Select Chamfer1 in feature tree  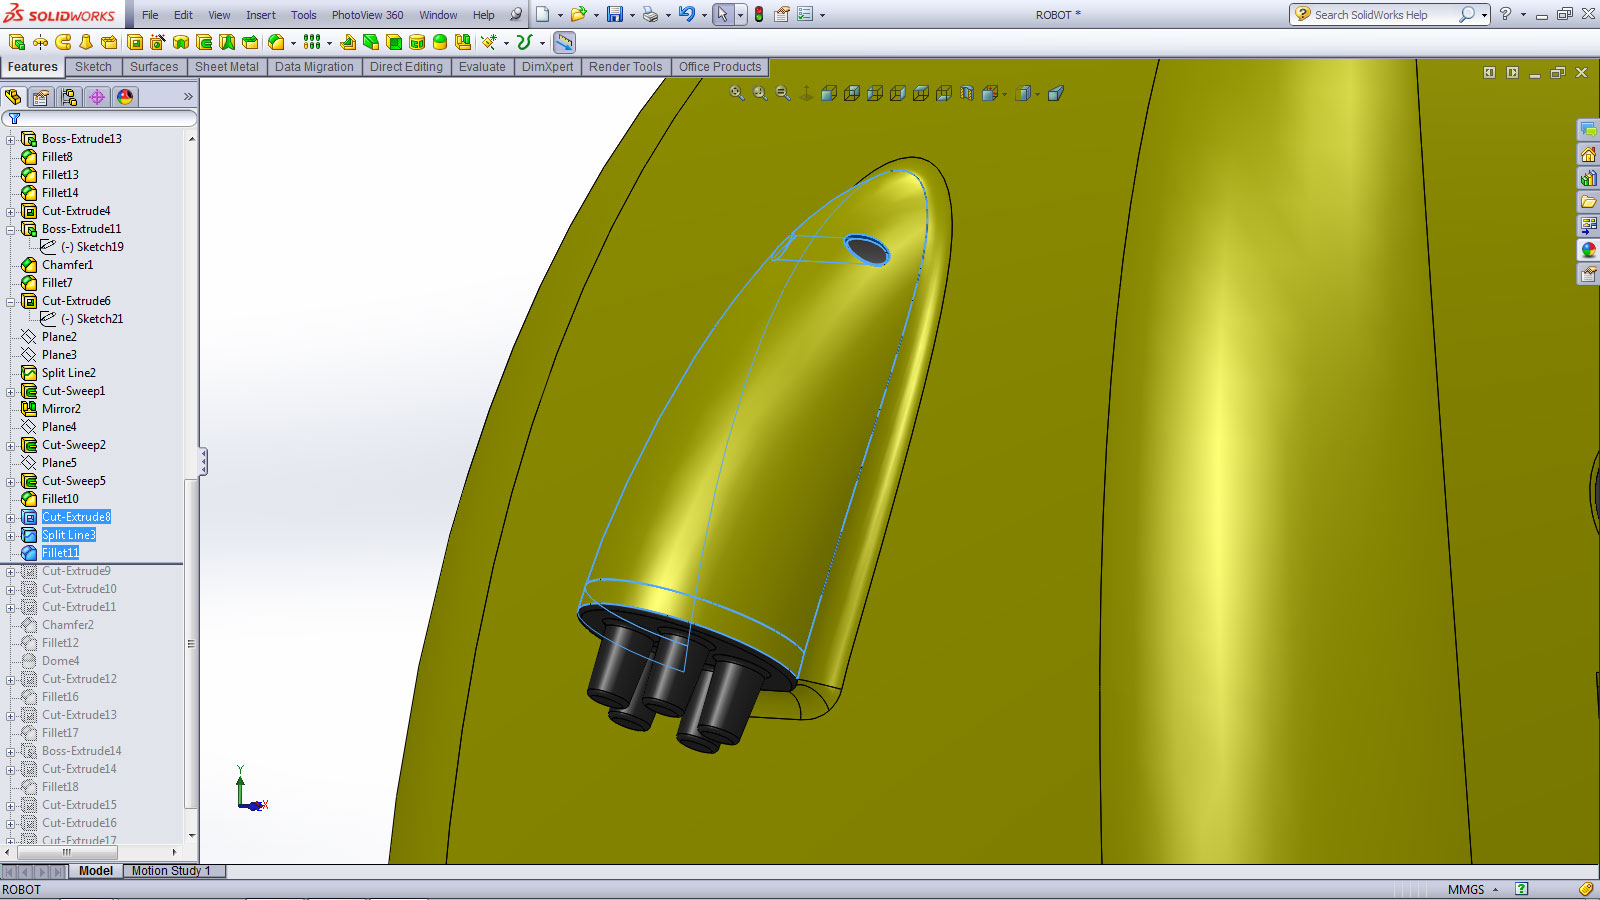pyautogui.click(x=67, y=265)
